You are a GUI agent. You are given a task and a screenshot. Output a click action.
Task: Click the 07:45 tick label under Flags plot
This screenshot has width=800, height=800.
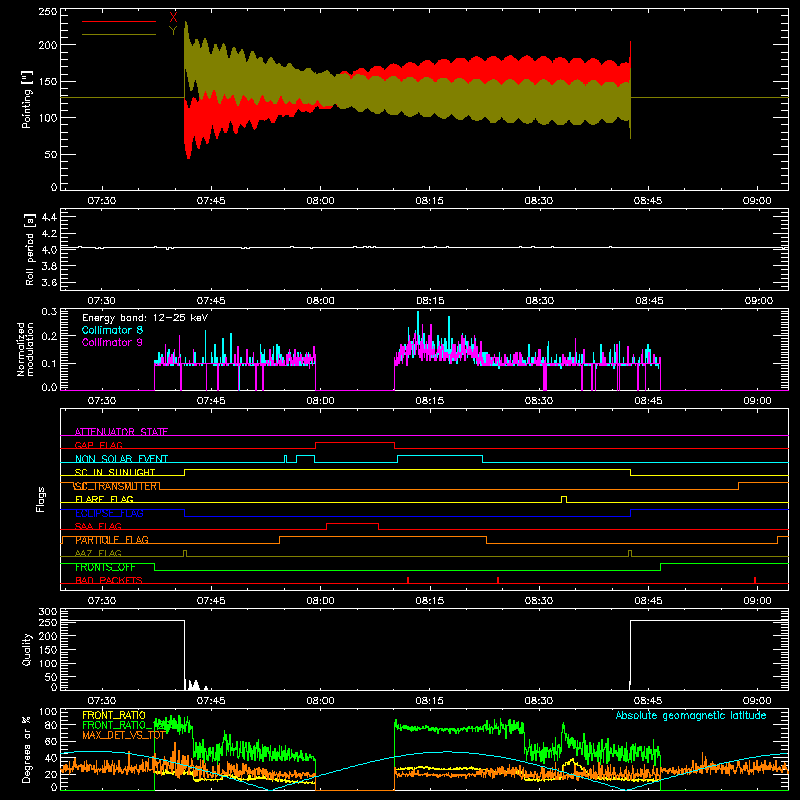(x=211, y=601)
